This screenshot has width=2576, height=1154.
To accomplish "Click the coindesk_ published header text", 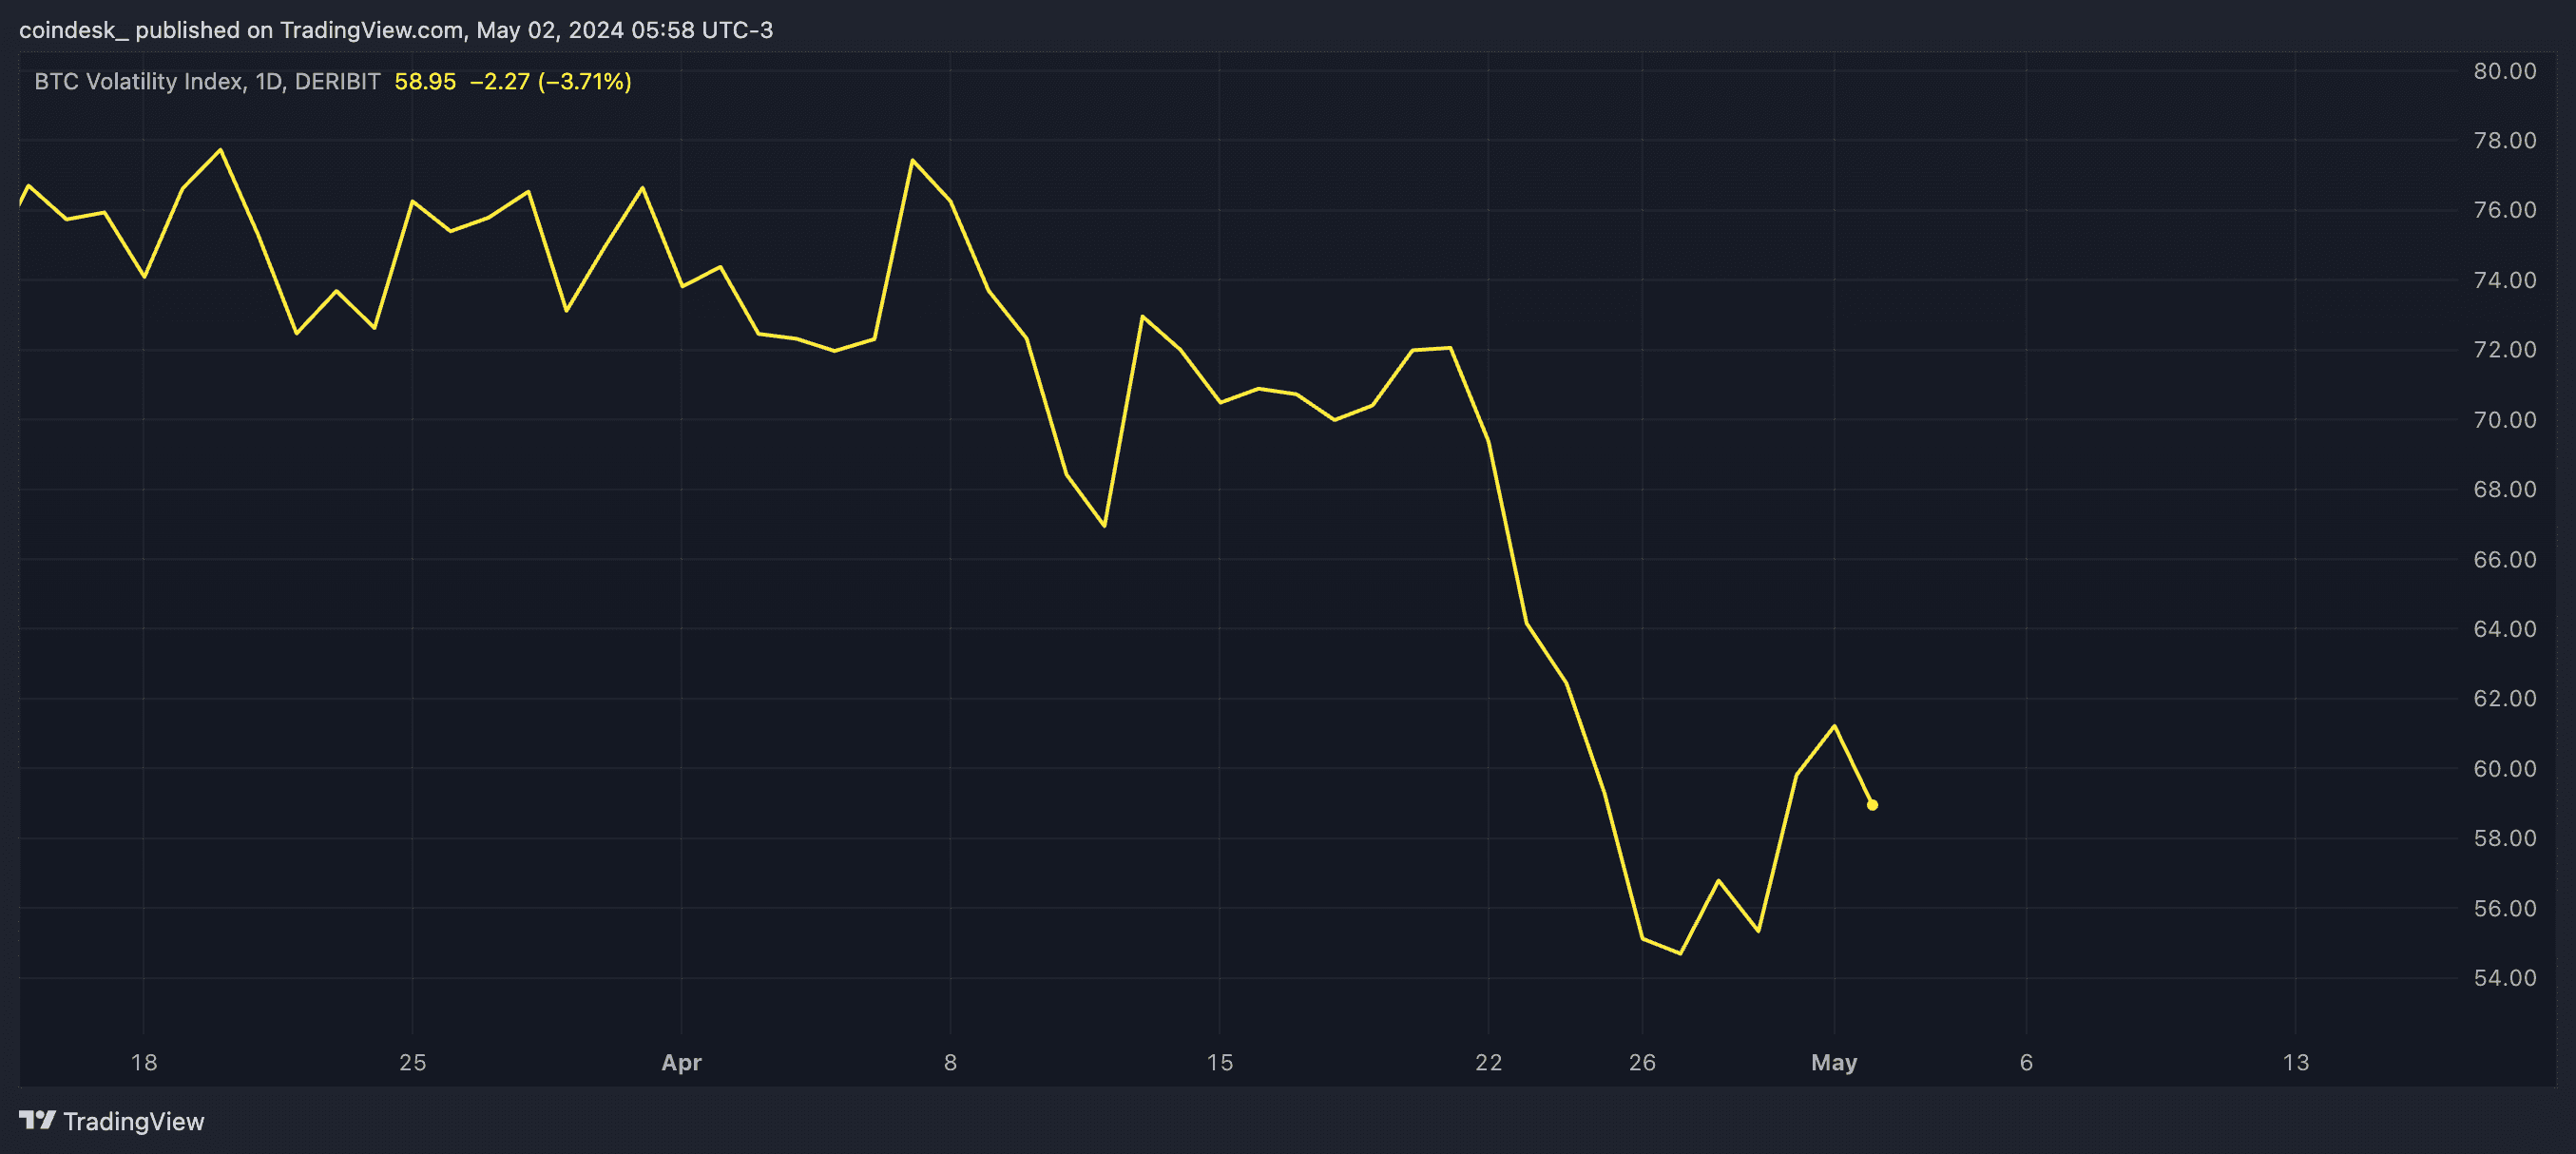I will (396, 30).
